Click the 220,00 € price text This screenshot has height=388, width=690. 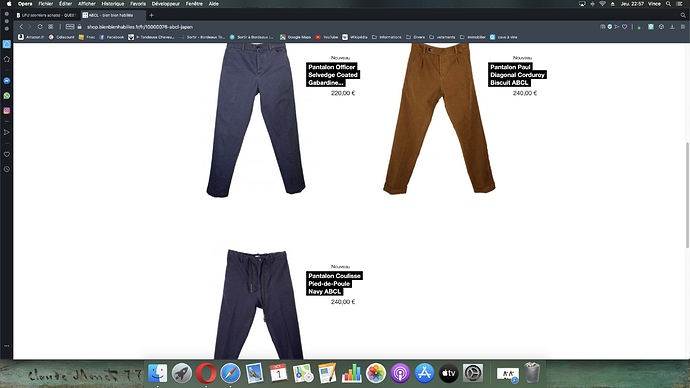tap(343, 93)
